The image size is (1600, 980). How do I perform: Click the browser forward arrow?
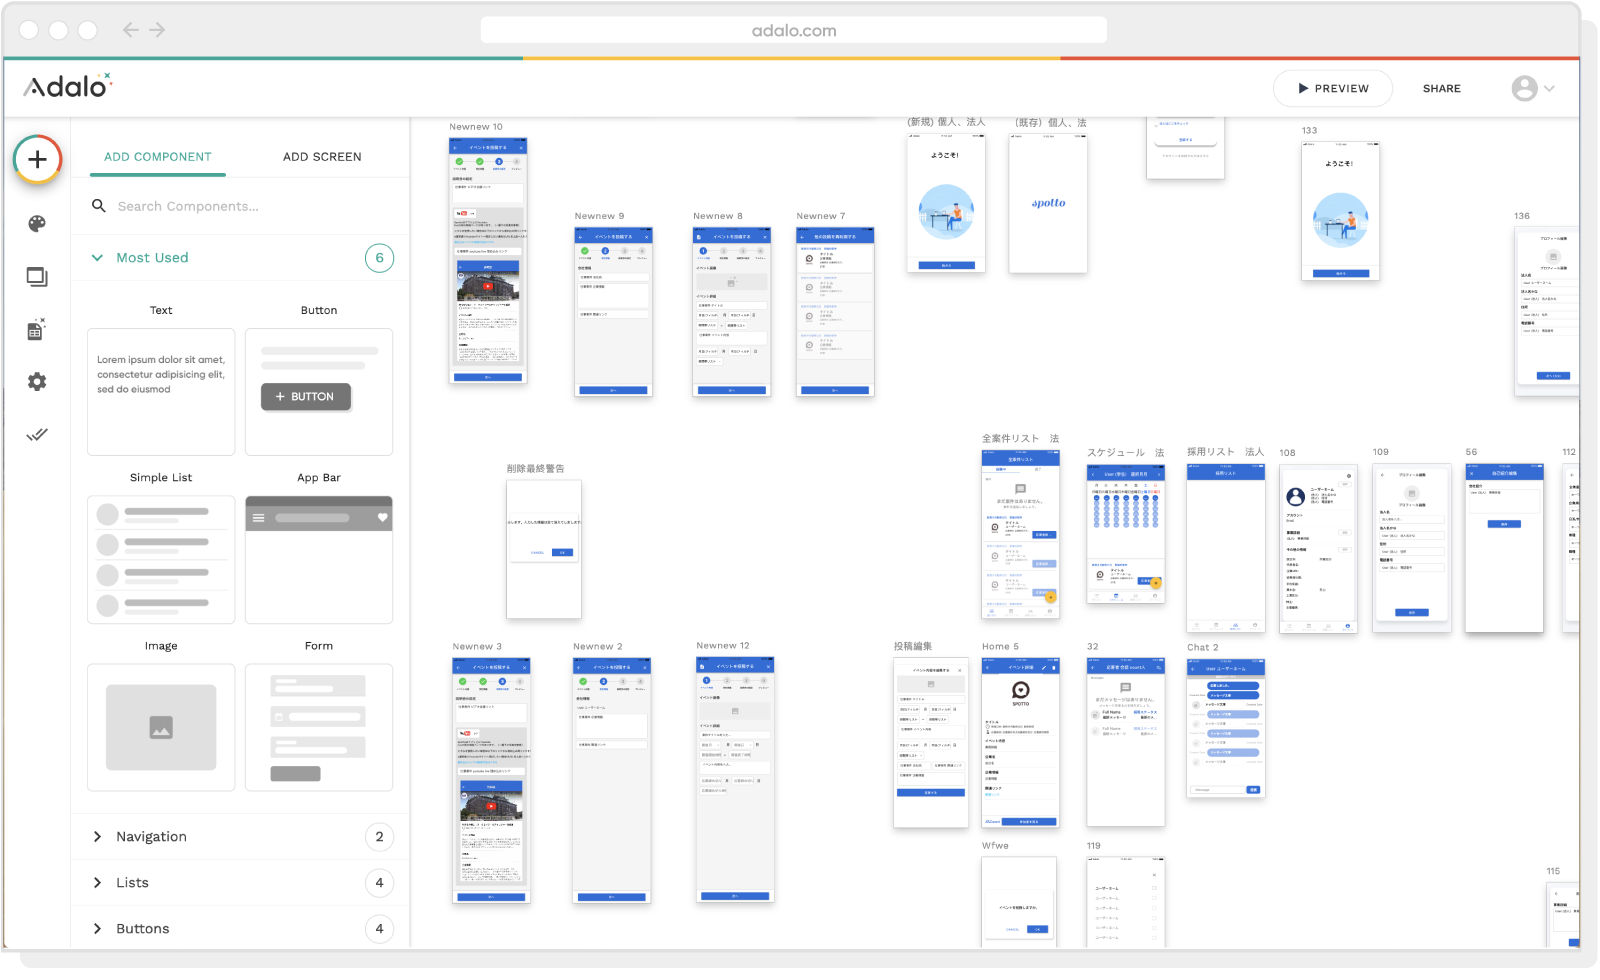[x=157, y=30]
